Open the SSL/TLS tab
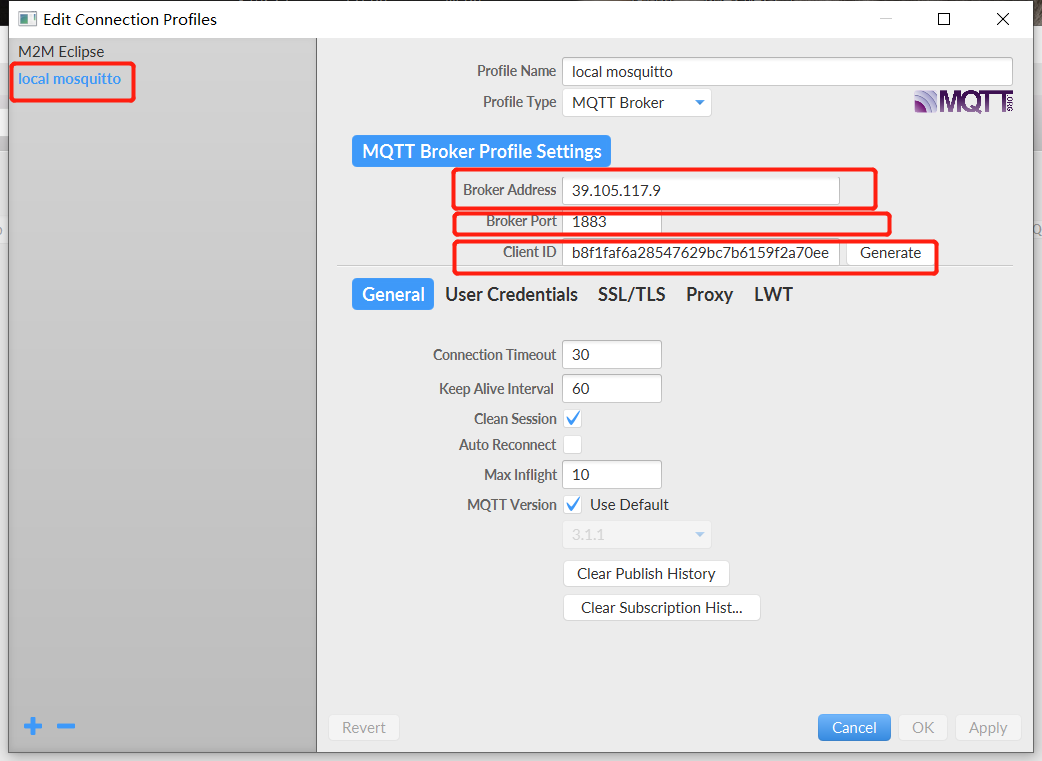The width and height of the screenshot is (1042, 761). click(x=631, y=294)
